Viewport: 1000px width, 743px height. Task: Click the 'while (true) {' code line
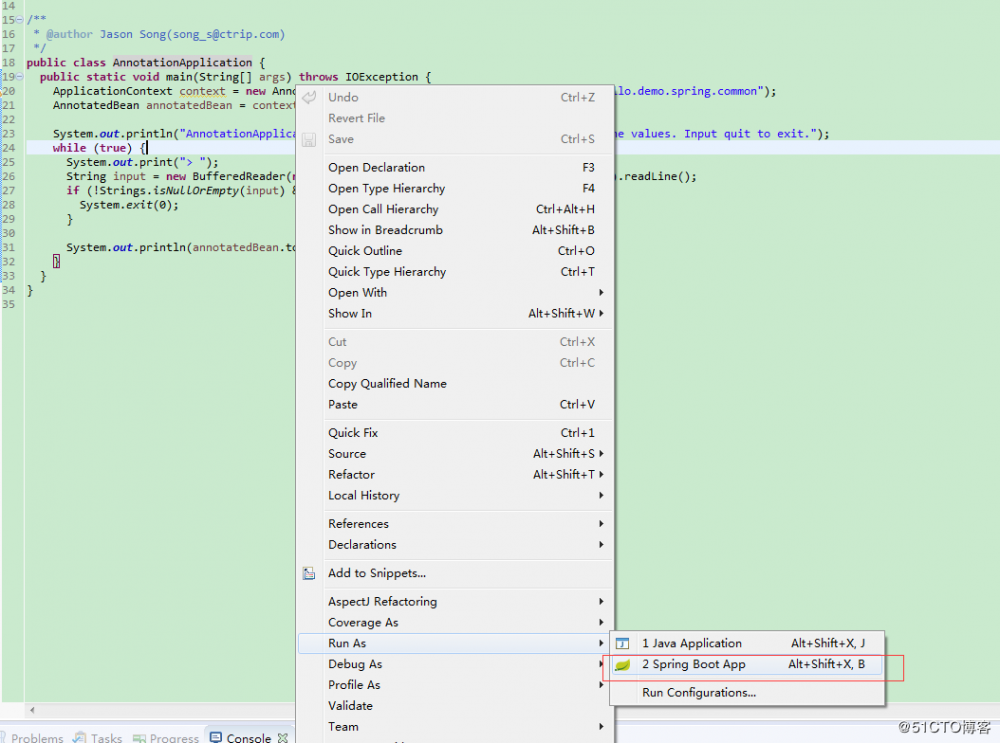click(x=99, y=148)
